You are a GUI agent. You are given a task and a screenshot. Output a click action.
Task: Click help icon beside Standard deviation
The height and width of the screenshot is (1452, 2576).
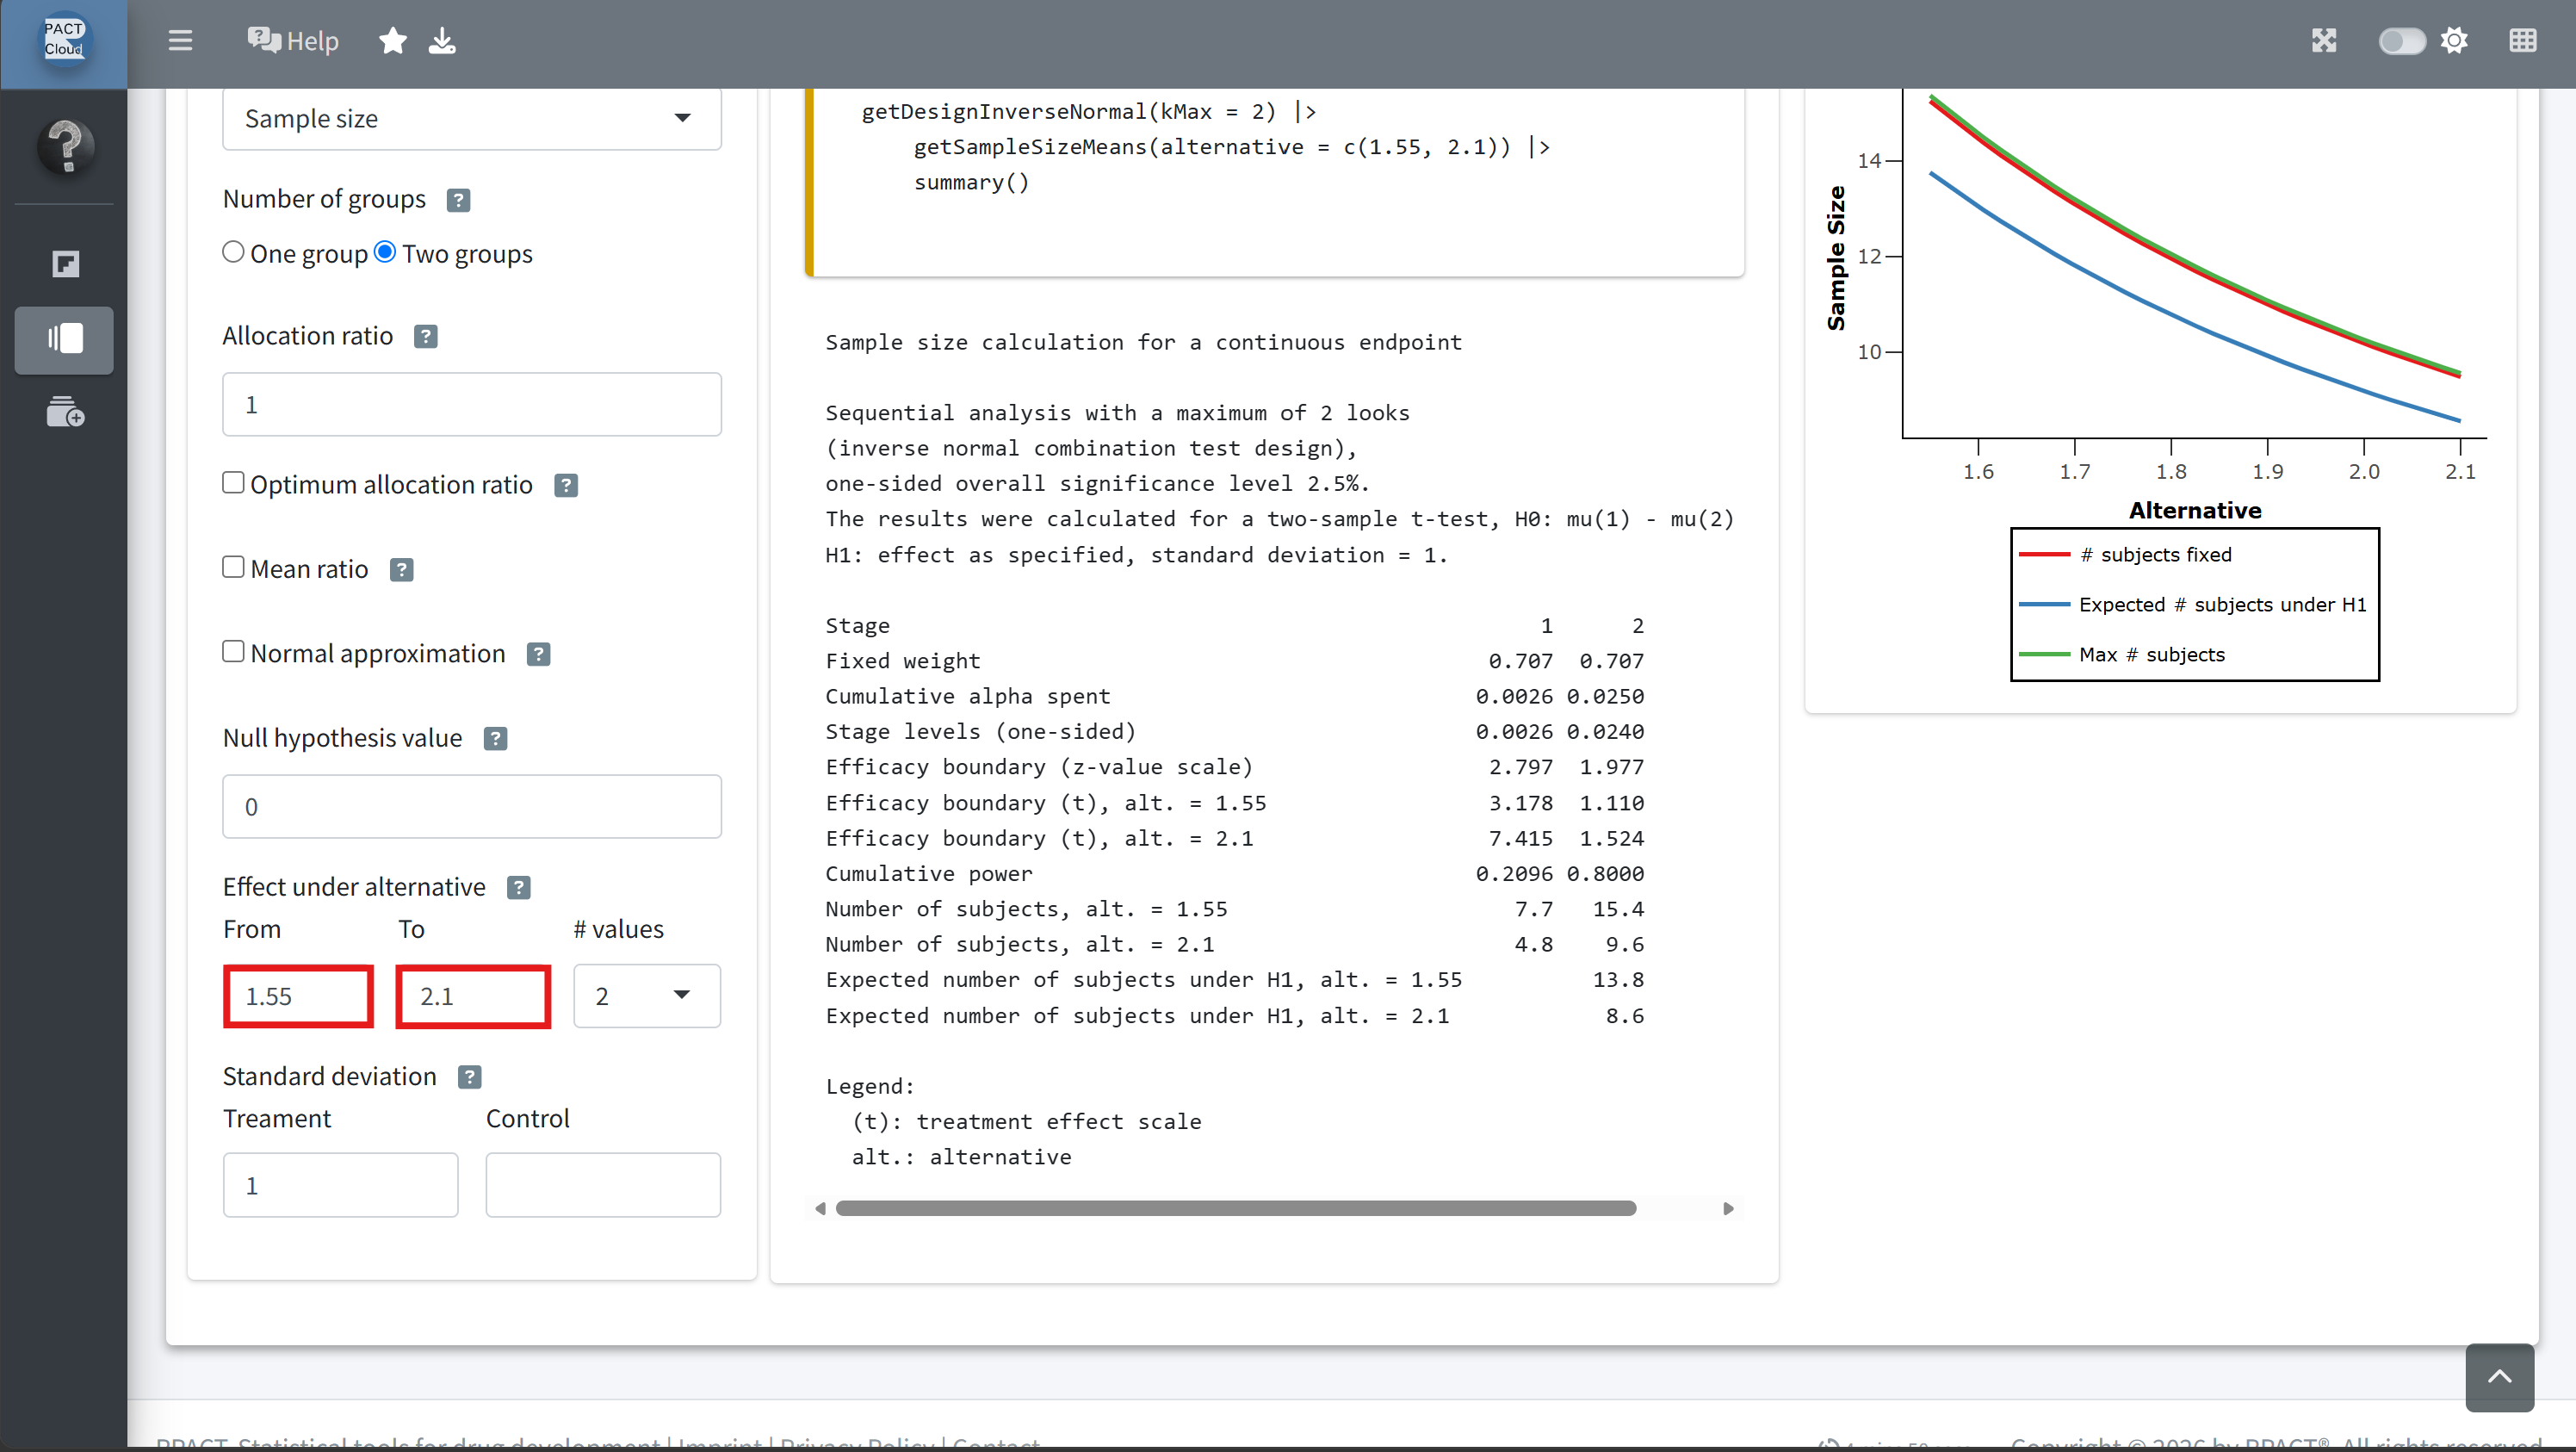[469, 1077]
